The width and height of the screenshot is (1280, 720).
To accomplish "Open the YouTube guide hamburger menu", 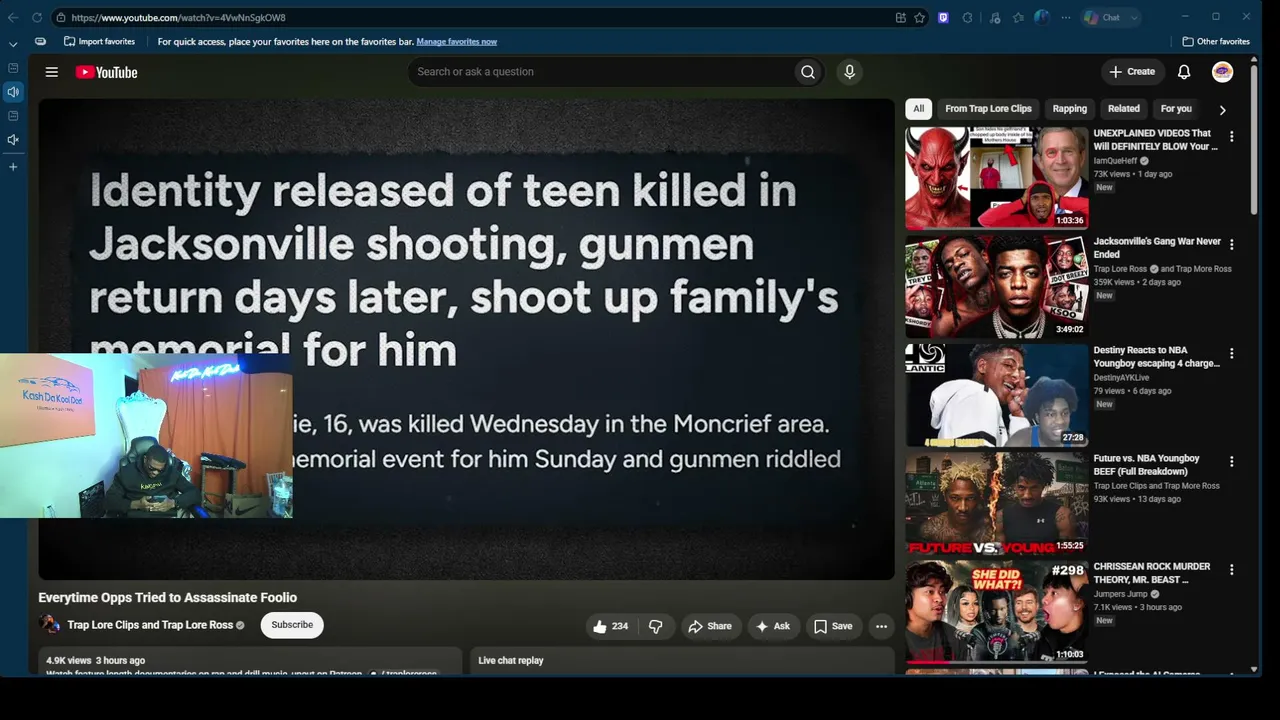I will (x=52, y=72).
